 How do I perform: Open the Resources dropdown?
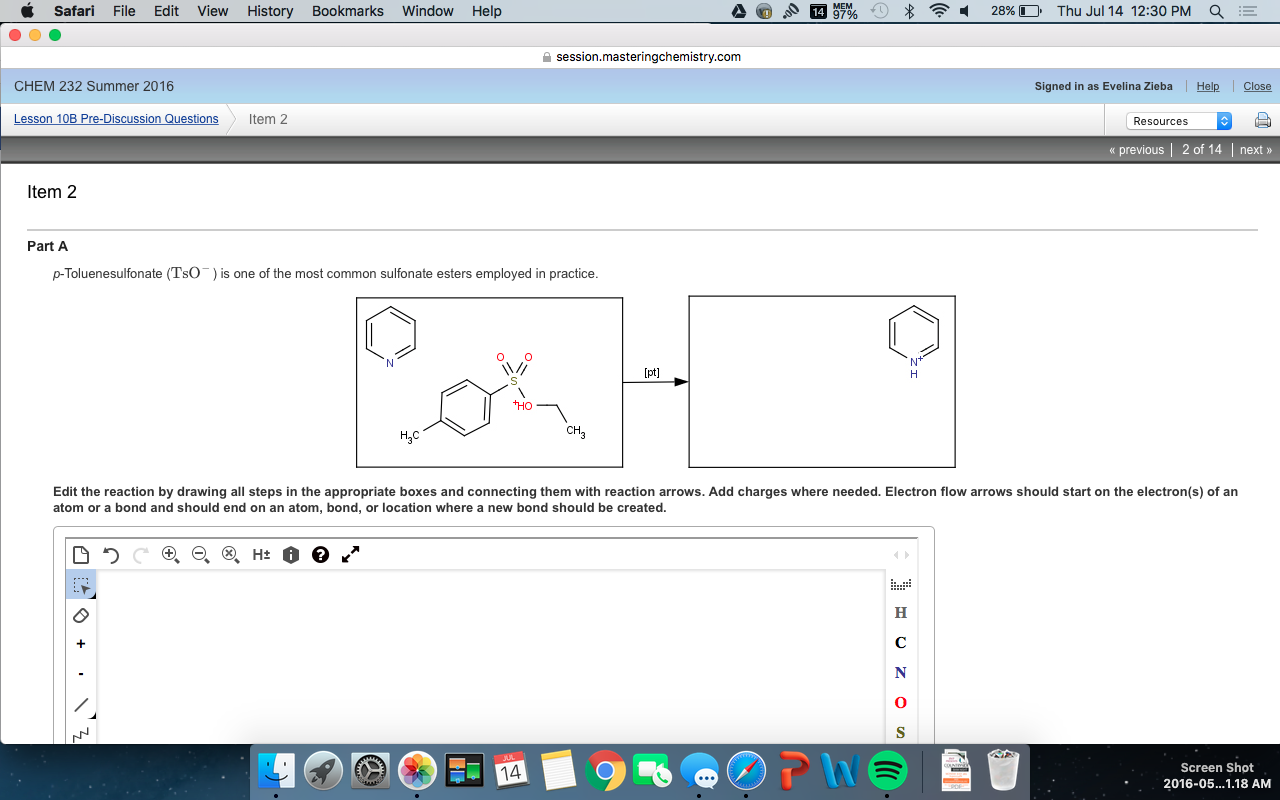pos(1178,120)
